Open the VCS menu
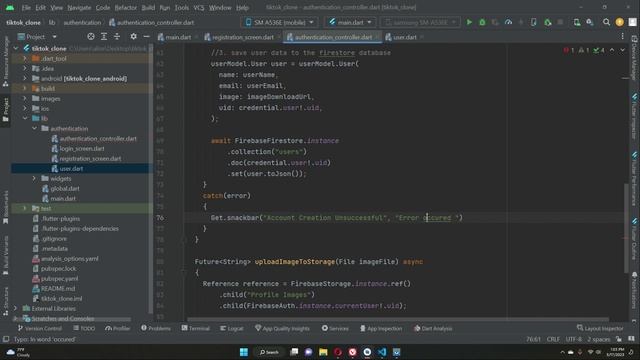Image resolution: width=640 pixels, height=360 pixels. tap(199, 8)
